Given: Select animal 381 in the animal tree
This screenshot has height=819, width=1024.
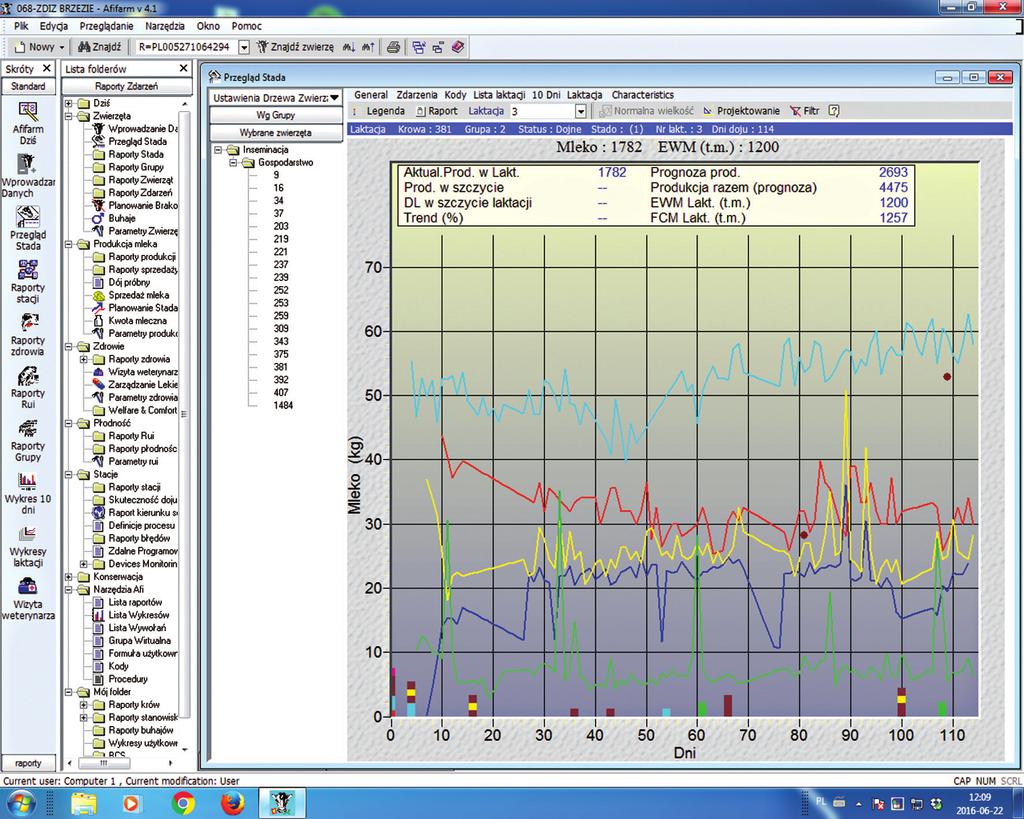Looking at the screenshot, I should click(x=281, y=367).
